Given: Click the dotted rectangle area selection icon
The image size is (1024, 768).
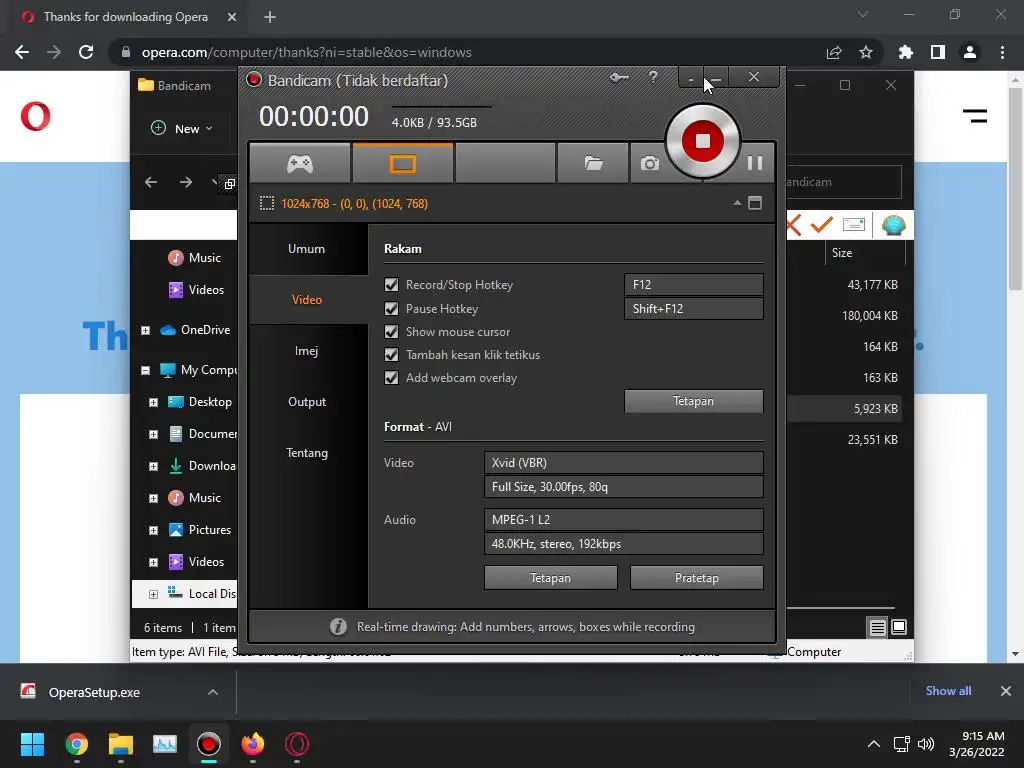Looking at the screenshot, I should point(266,203).
